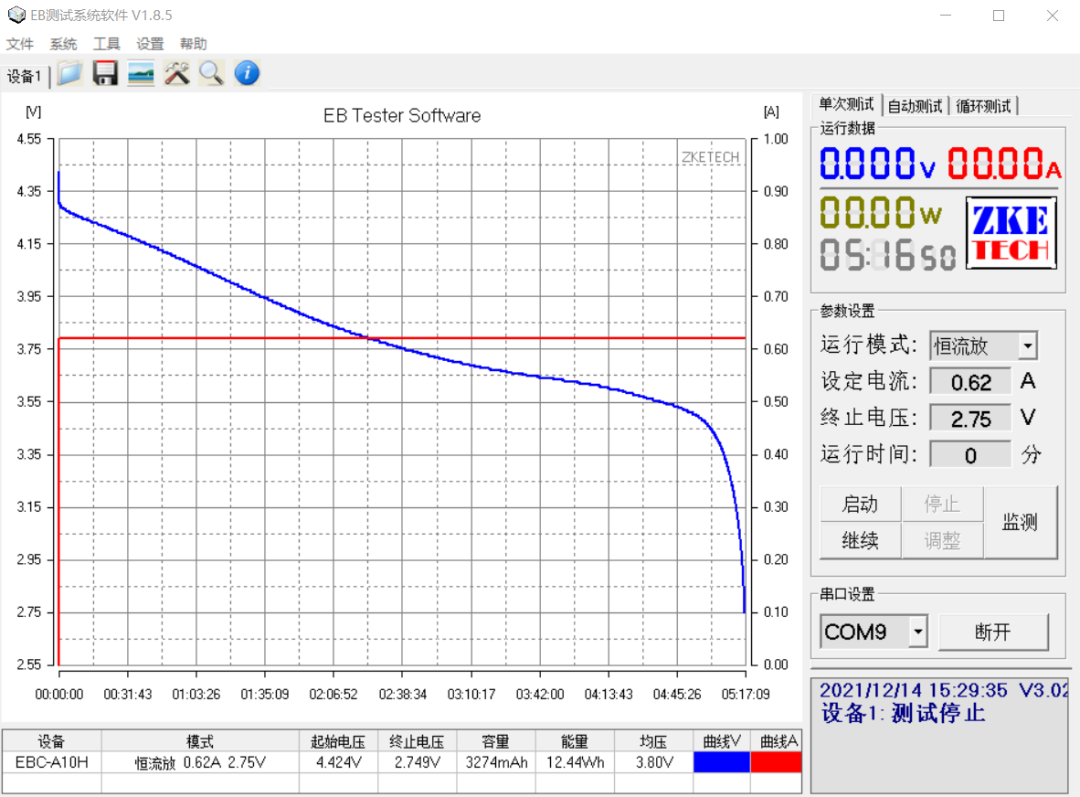Open the 系统 menu
This screenshot has width=1080, height=797.
pos(63,44)
